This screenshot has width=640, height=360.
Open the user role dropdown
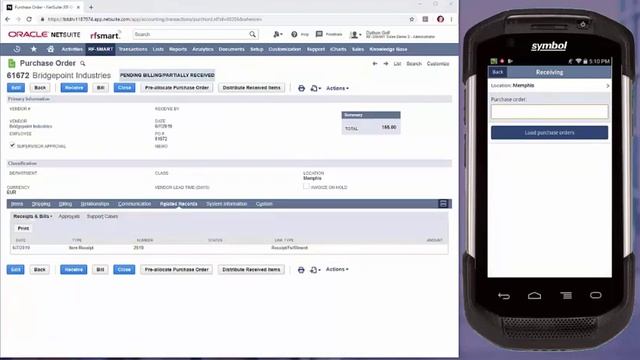pos(356,35)
